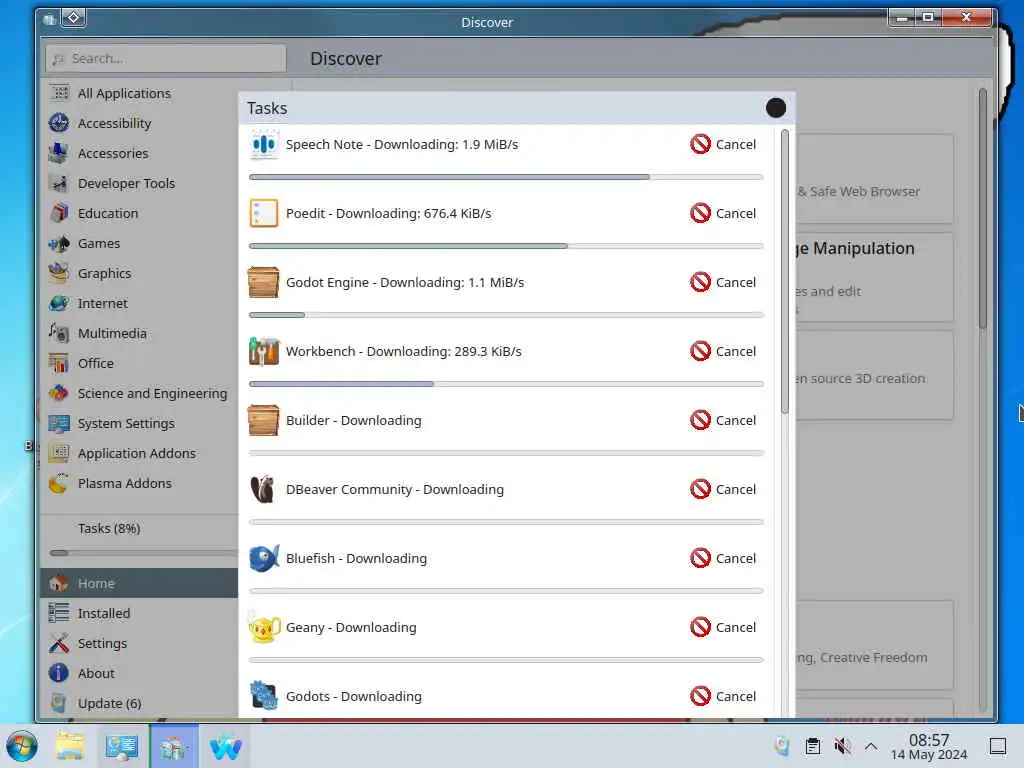Click the Multimedia category icon
This screenshot has height=768, width=1024.
pos(59,333)
